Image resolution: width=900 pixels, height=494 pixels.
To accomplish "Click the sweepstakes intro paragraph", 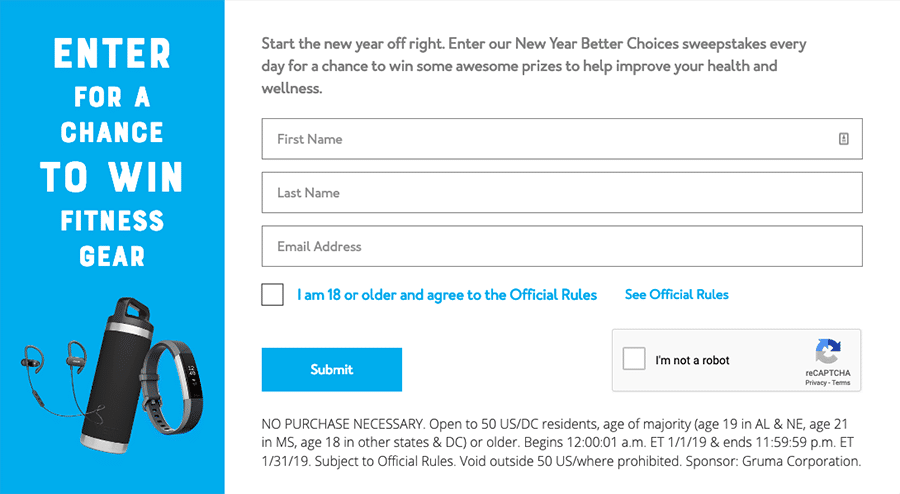I will point(533,66).
